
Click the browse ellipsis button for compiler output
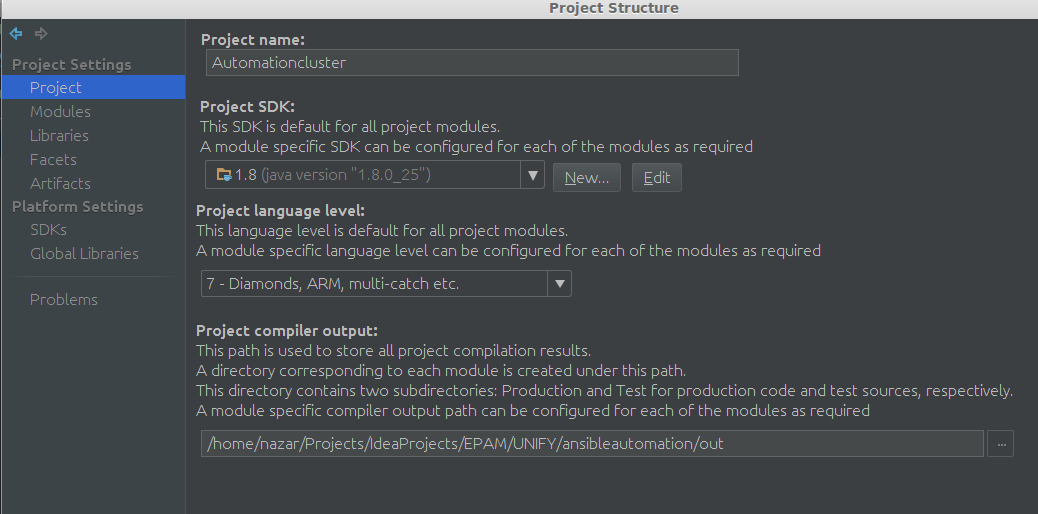[1000, 444]
